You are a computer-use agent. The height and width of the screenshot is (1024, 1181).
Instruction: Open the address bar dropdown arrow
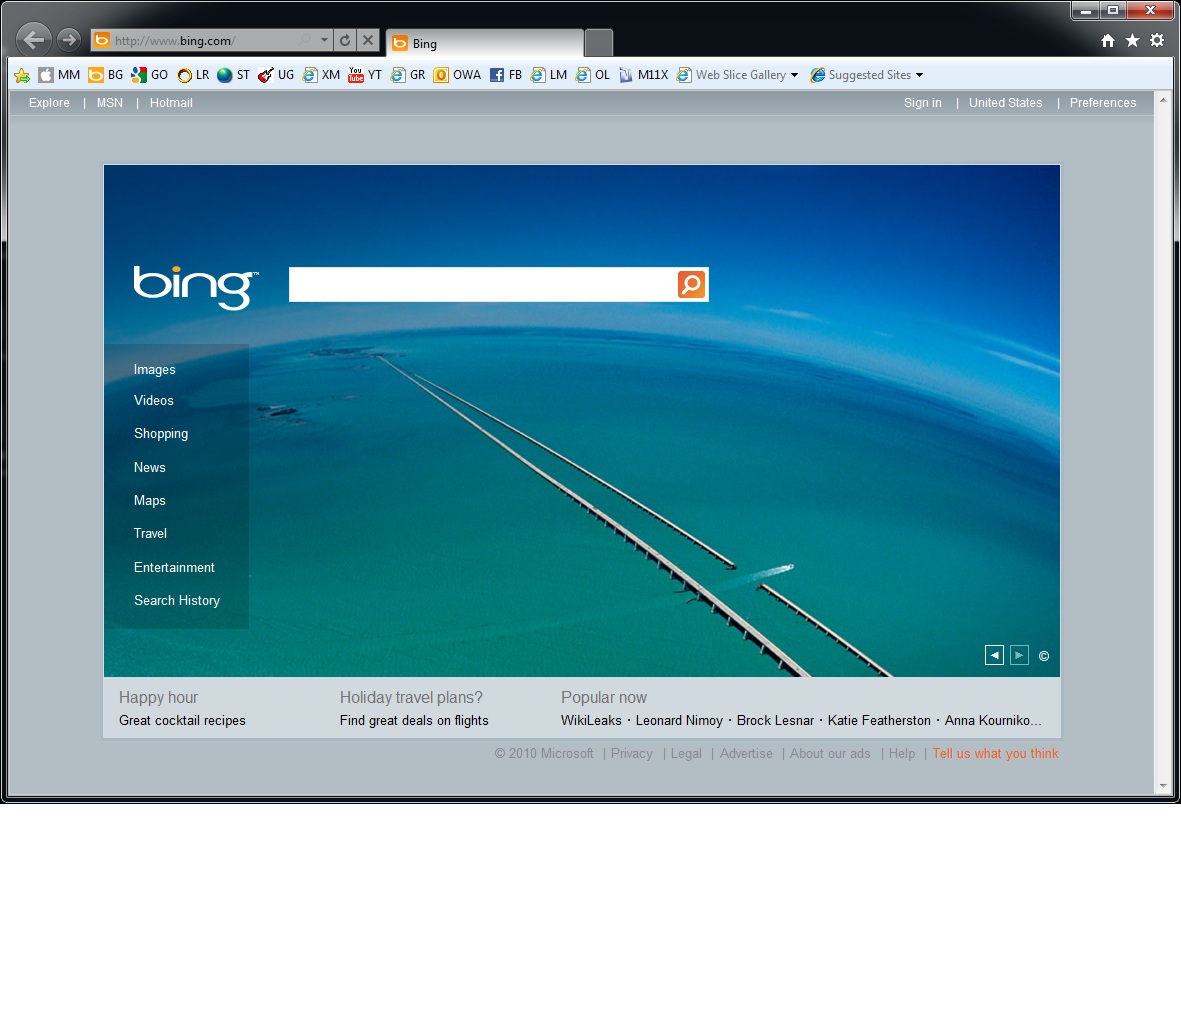tap(324, 41)
